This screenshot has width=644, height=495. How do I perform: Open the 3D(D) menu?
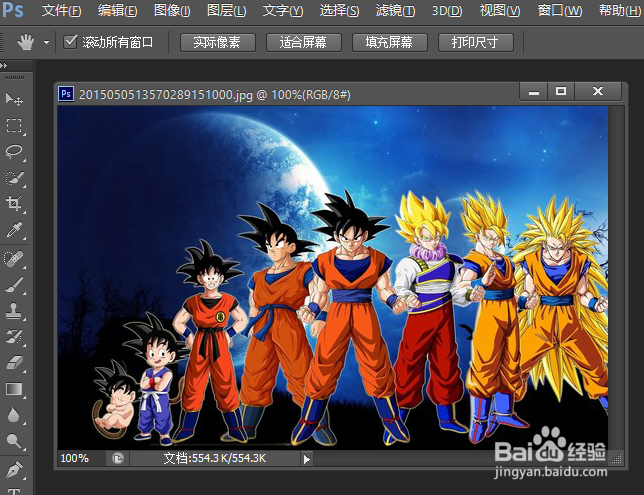coord(447,10)
